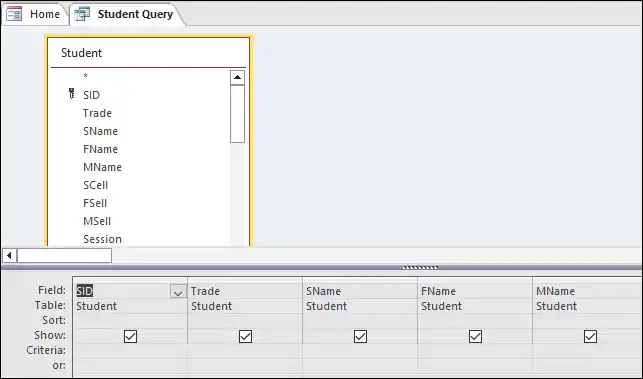Click the Criteria cell for FName column
The height and width of the screenshot is (379, 643).
[x=475, y=351]
